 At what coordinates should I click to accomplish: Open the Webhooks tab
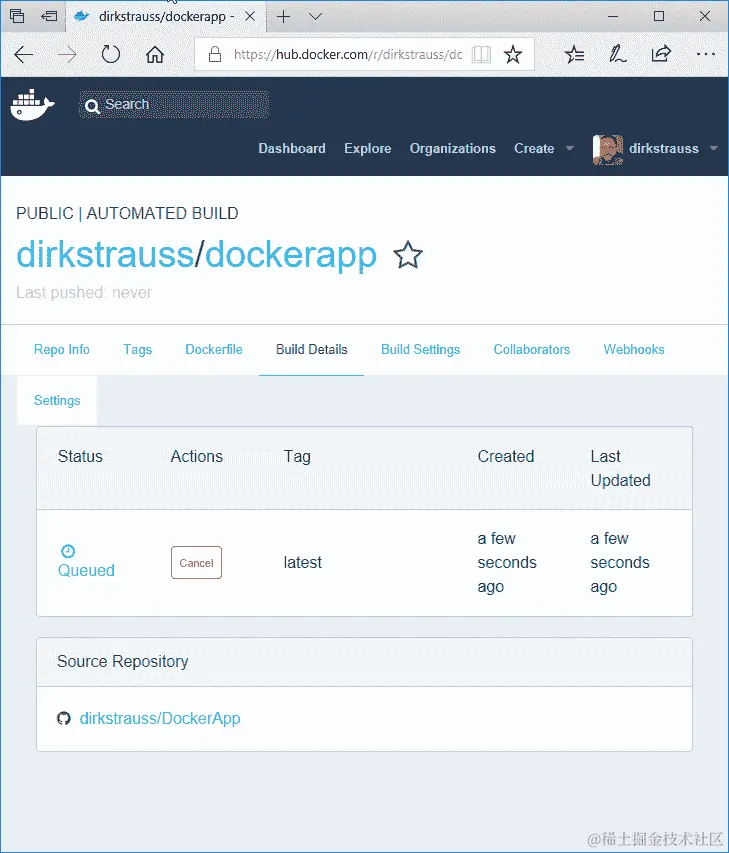(634, 349)
